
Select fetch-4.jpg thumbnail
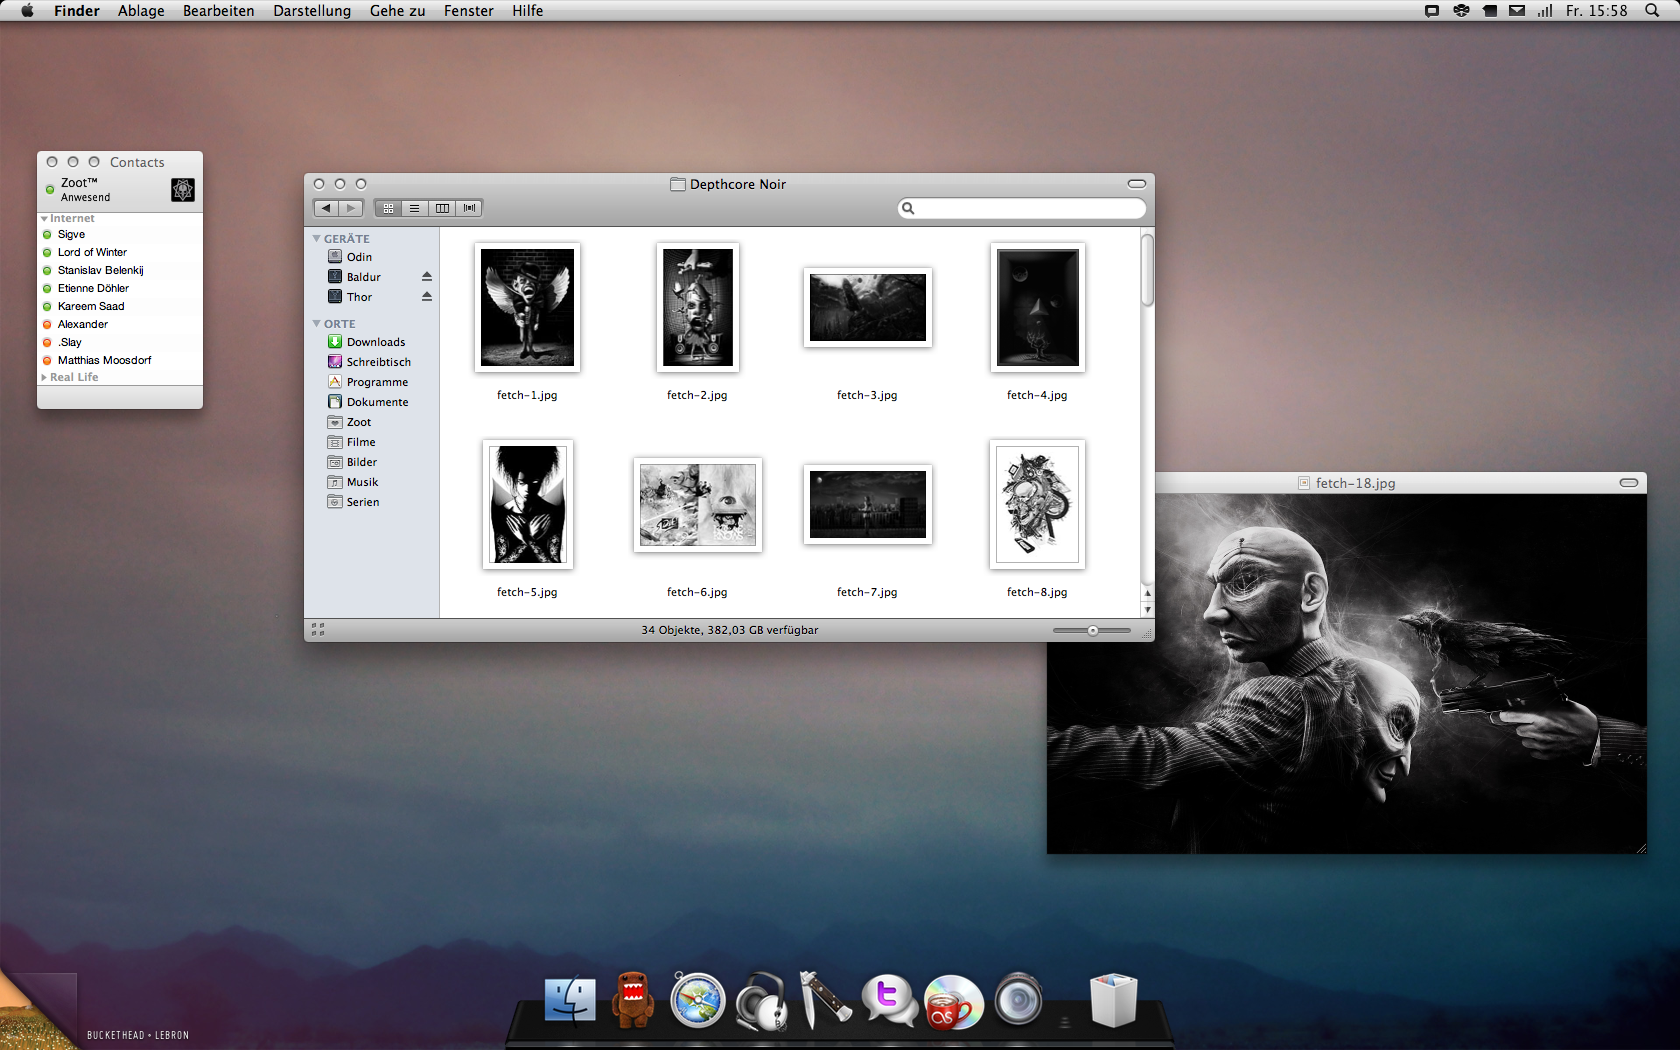[1037, 307]
